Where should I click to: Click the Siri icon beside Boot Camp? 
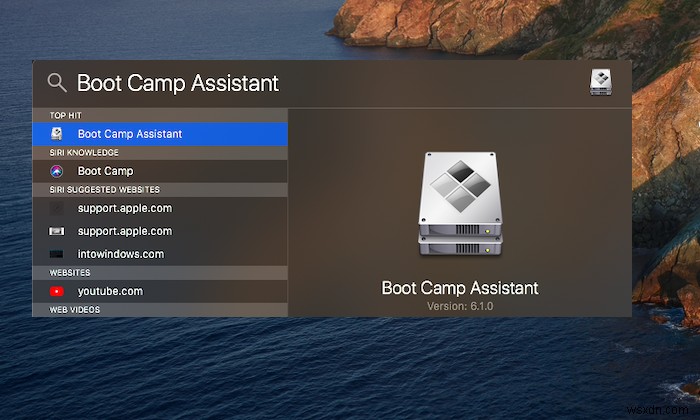pos(57,171)
